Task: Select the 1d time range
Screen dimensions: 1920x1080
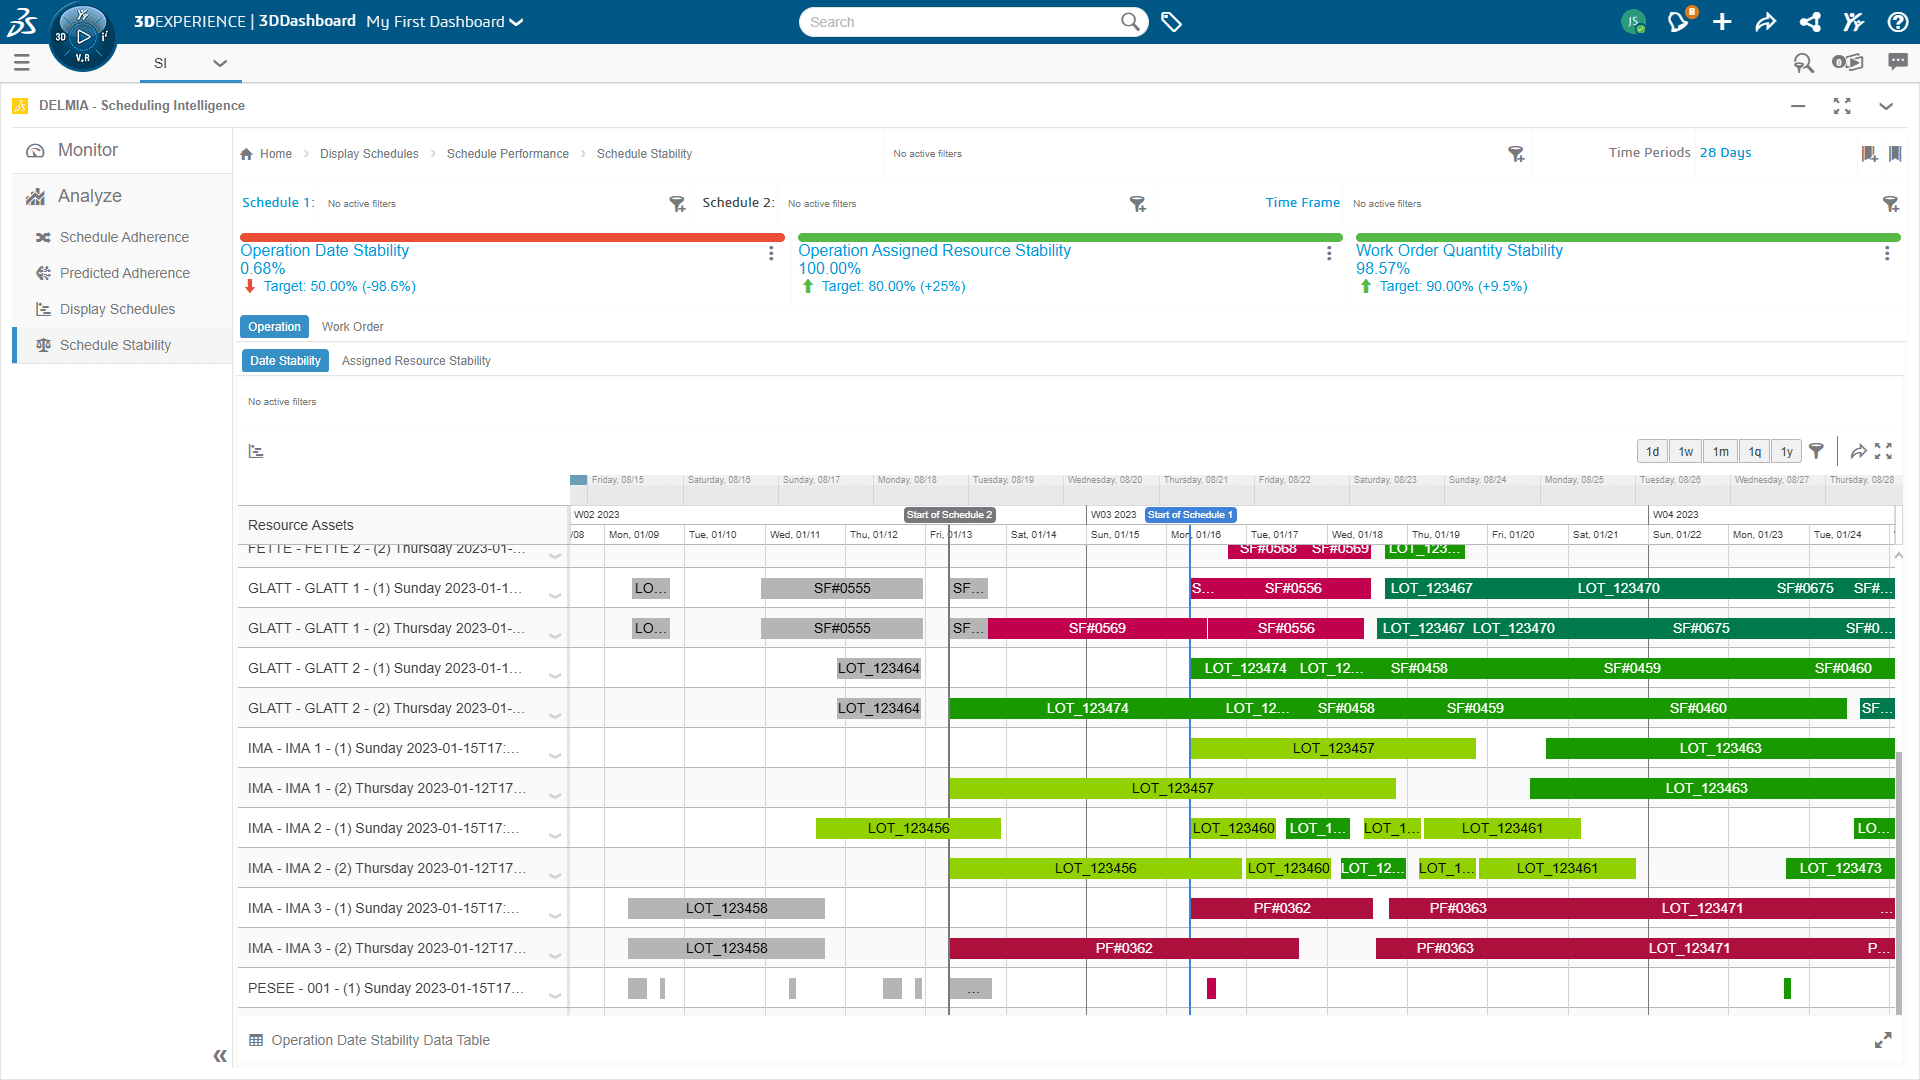Action: coord(1652,451)
